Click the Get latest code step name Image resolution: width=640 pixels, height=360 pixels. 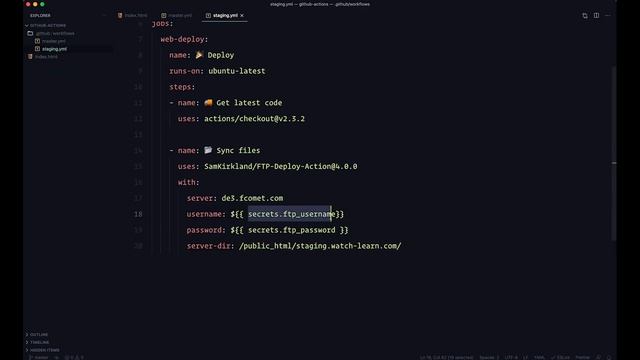(249, 103)
